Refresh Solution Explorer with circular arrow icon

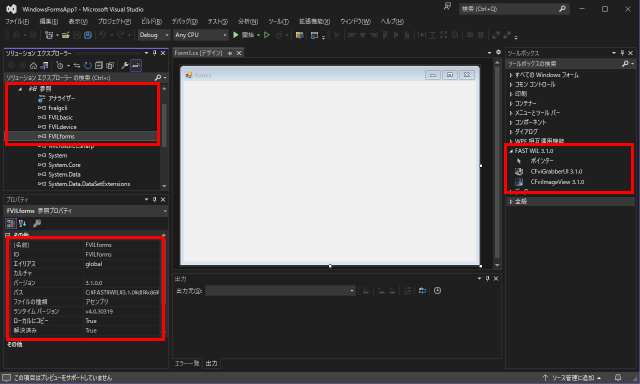coord(88,65)
